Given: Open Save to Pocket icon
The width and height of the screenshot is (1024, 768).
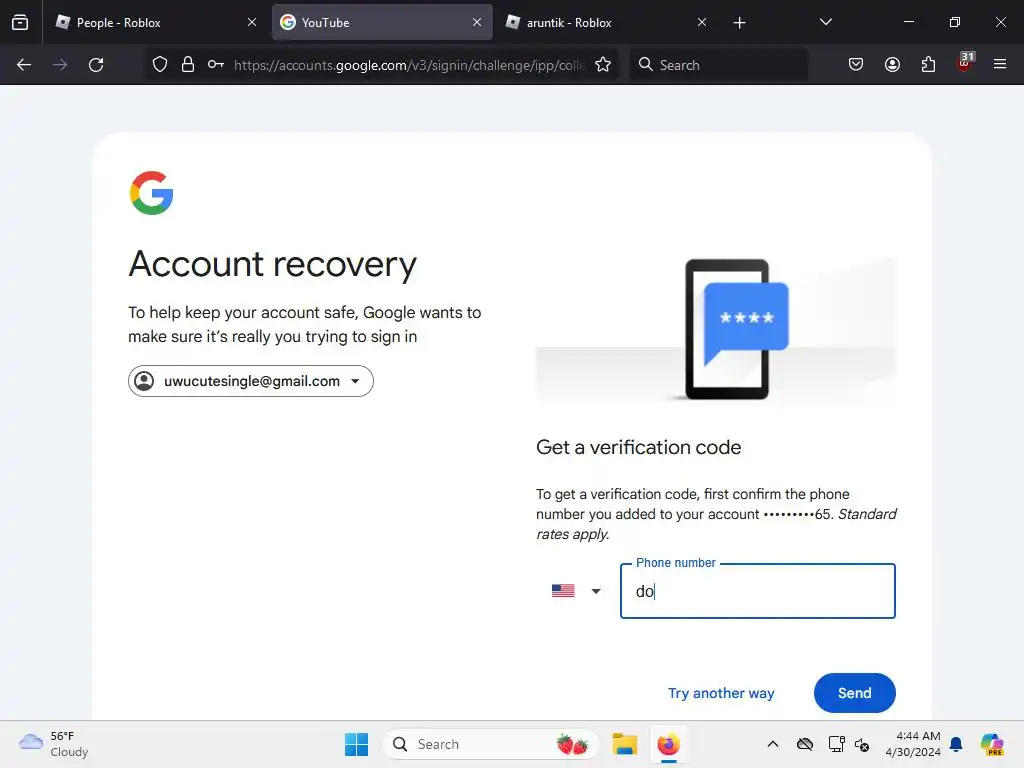Looking at the screenshot, I should click(856, 64).
